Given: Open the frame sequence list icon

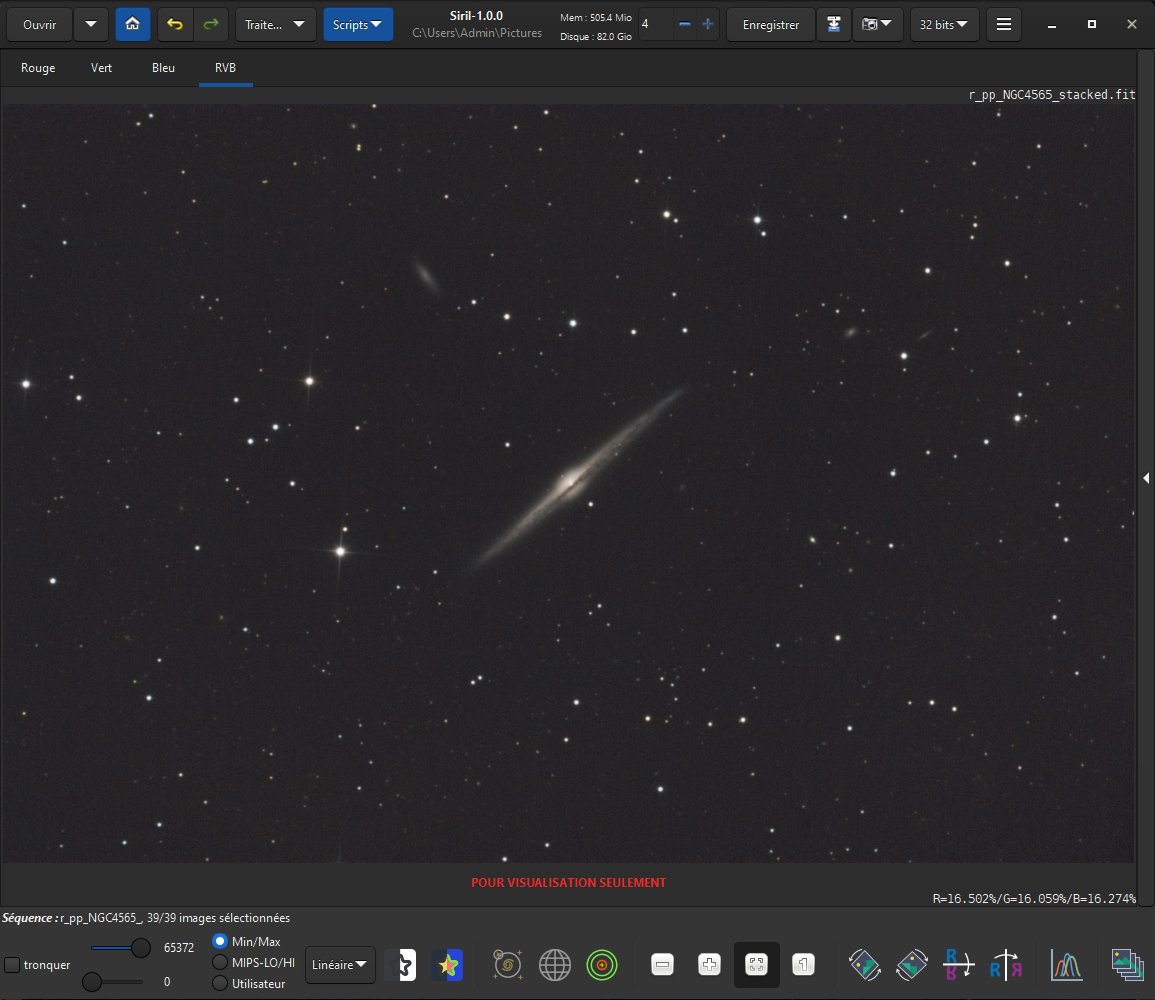Looking at the screenshot, I should [x=1127, y=965].
